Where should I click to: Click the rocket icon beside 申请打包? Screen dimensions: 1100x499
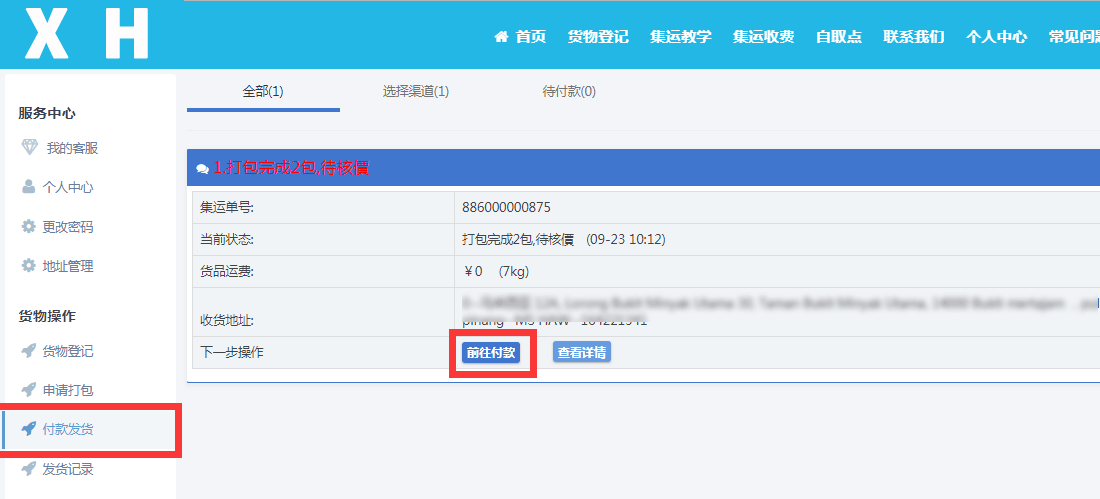click(x=29, y=390)
